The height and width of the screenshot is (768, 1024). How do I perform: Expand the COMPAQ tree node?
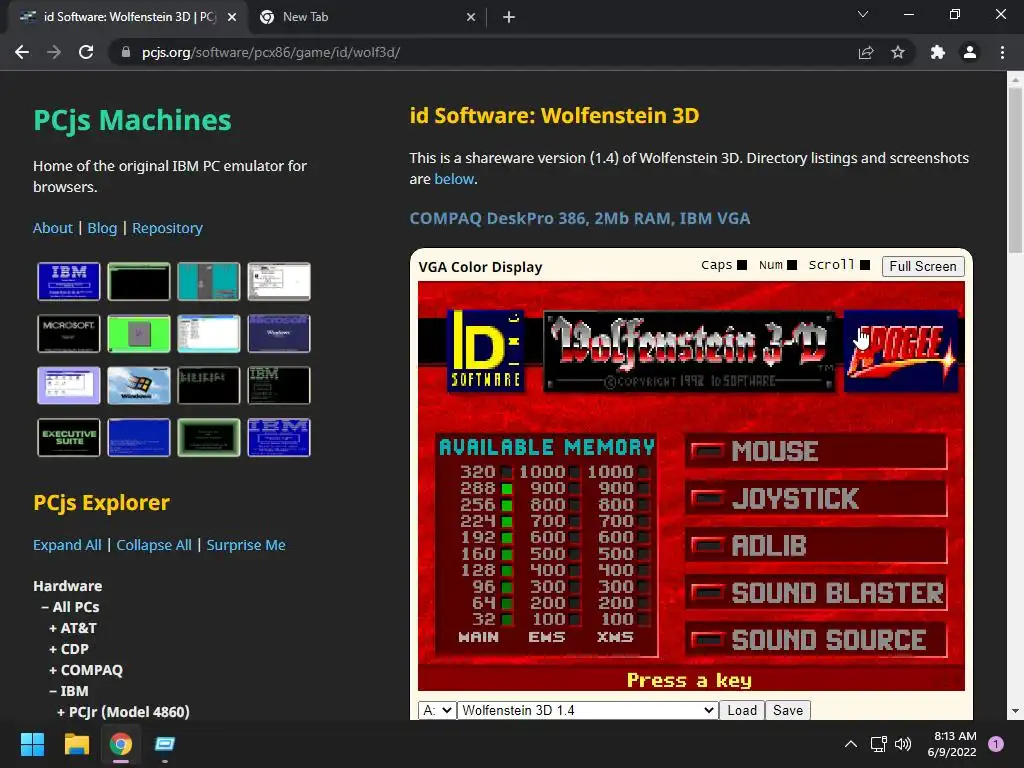(86, 669)
